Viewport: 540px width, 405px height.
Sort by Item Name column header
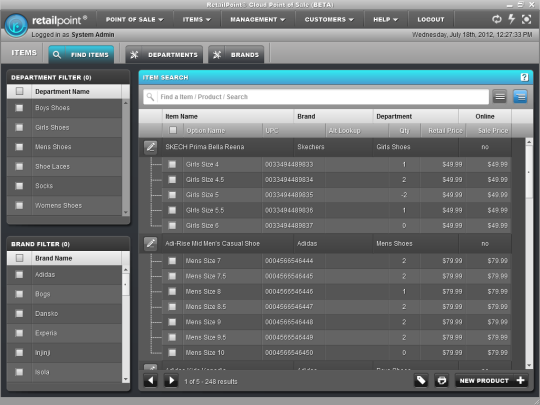pos(228,116)
